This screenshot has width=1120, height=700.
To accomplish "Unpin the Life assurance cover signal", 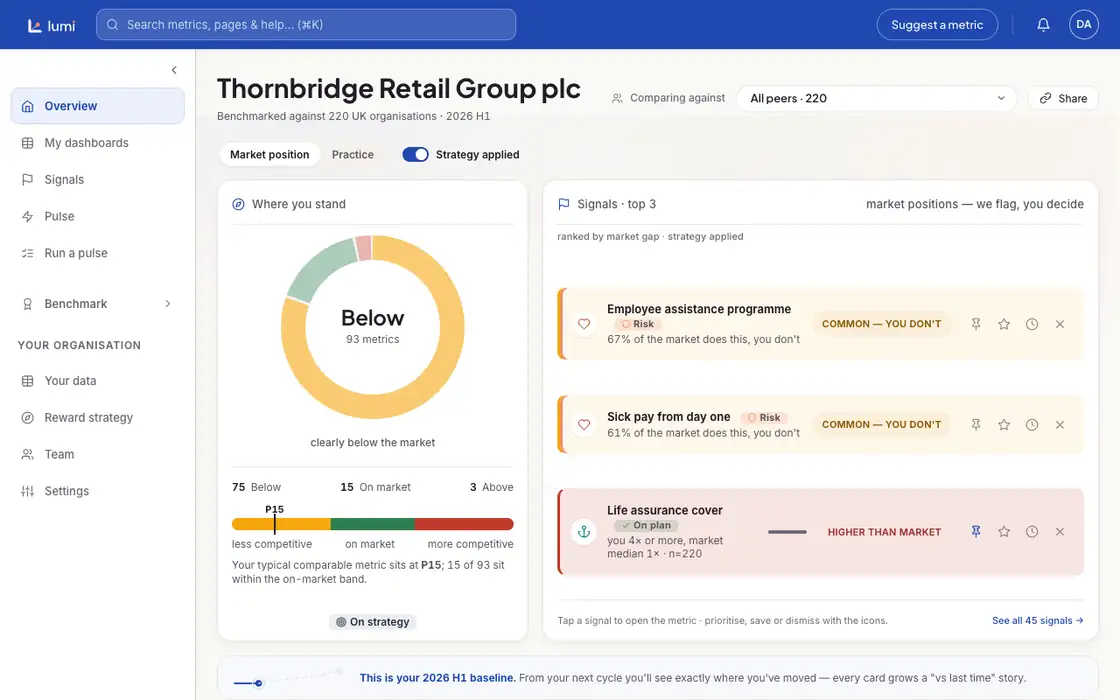I will pos(976,531).
